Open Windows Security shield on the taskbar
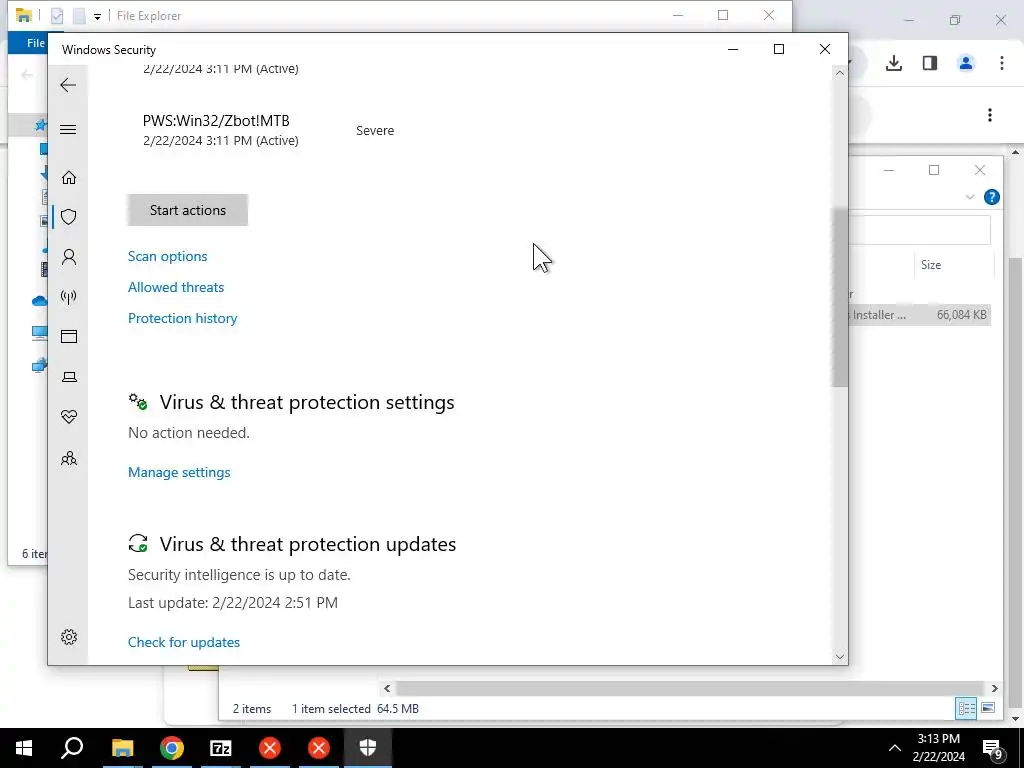 (x=368, y=748)
